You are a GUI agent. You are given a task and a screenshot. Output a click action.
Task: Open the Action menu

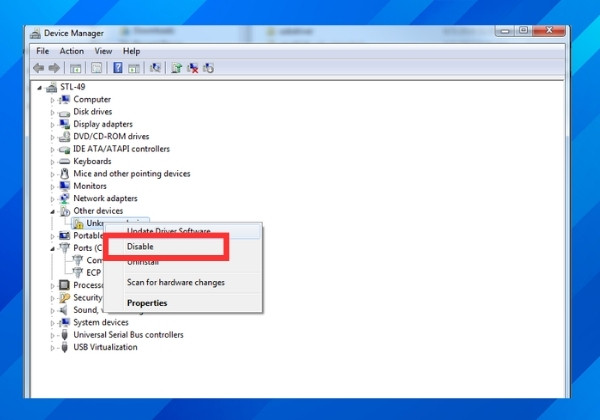click(72, 51)
